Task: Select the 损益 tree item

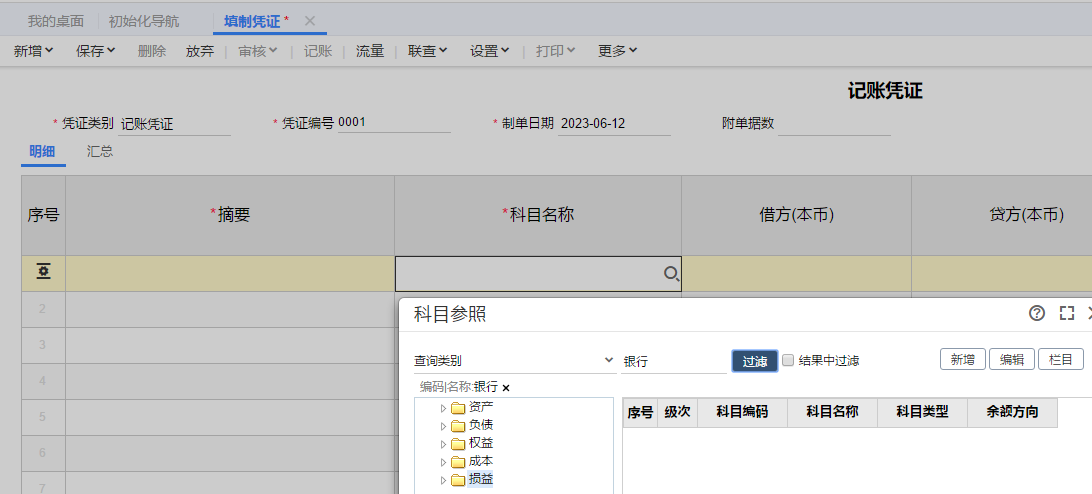Action: [x=480, y=480]
